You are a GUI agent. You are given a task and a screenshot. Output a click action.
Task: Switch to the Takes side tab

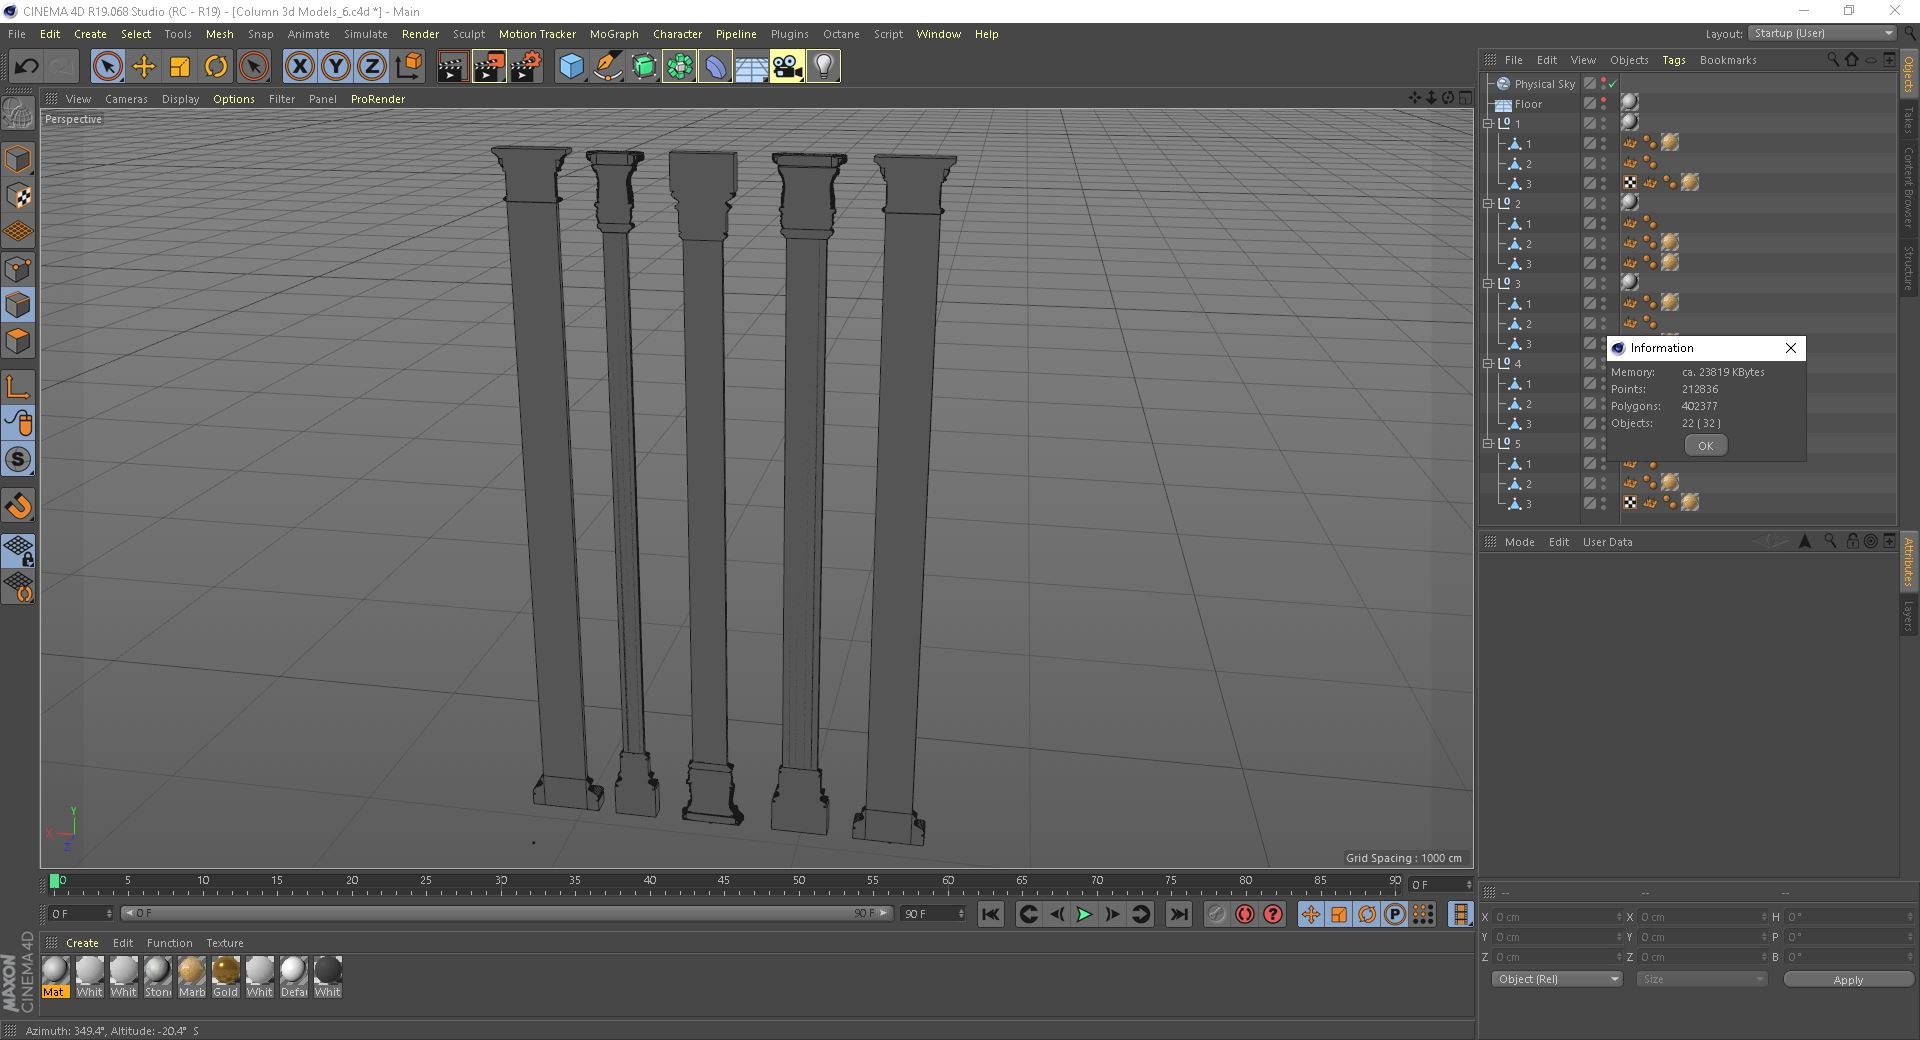tap(1909, 120)
